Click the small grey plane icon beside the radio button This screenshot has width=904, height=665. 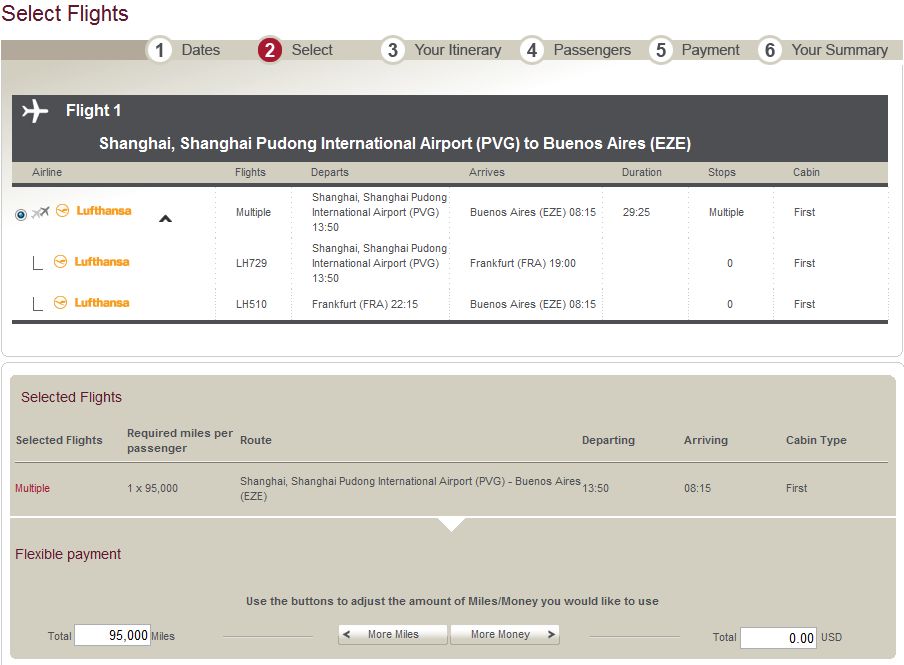point(40,213)
